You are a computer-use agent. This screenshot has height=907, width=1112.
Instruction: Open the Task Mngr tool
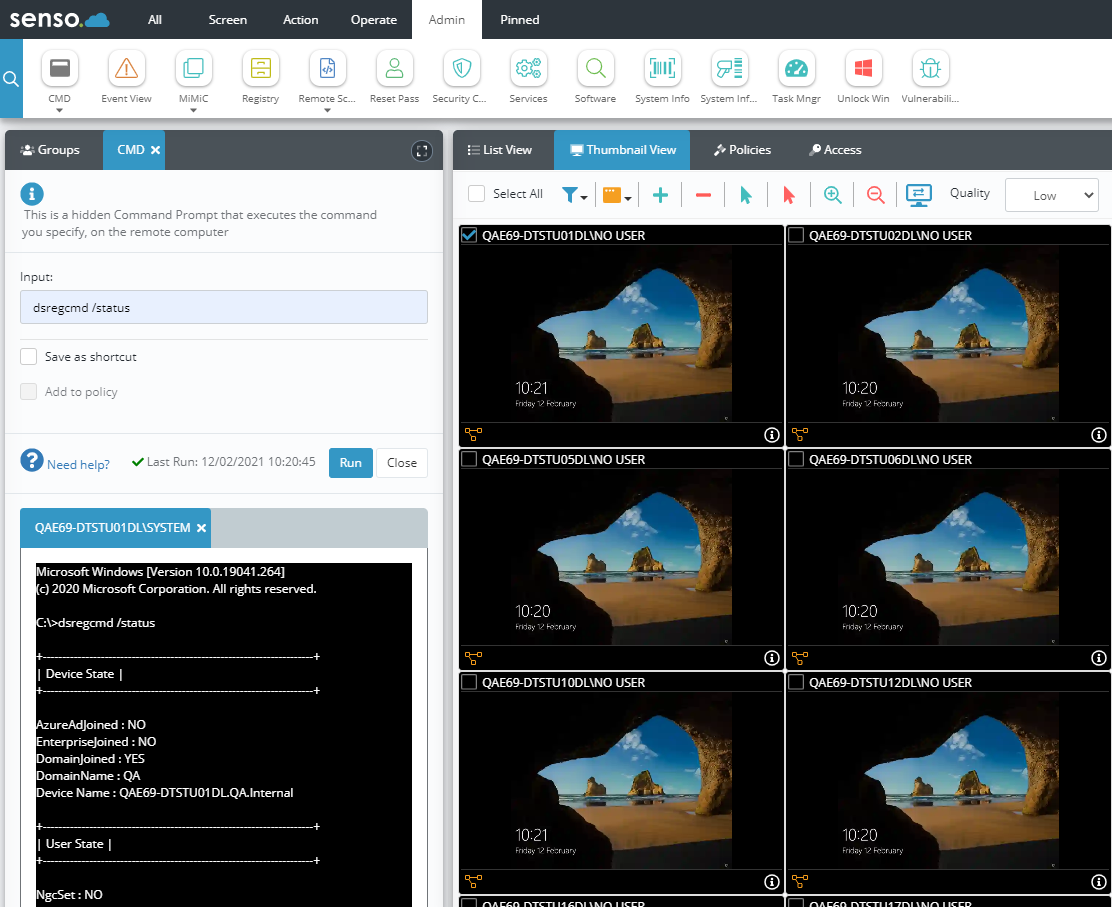[796, 69]
